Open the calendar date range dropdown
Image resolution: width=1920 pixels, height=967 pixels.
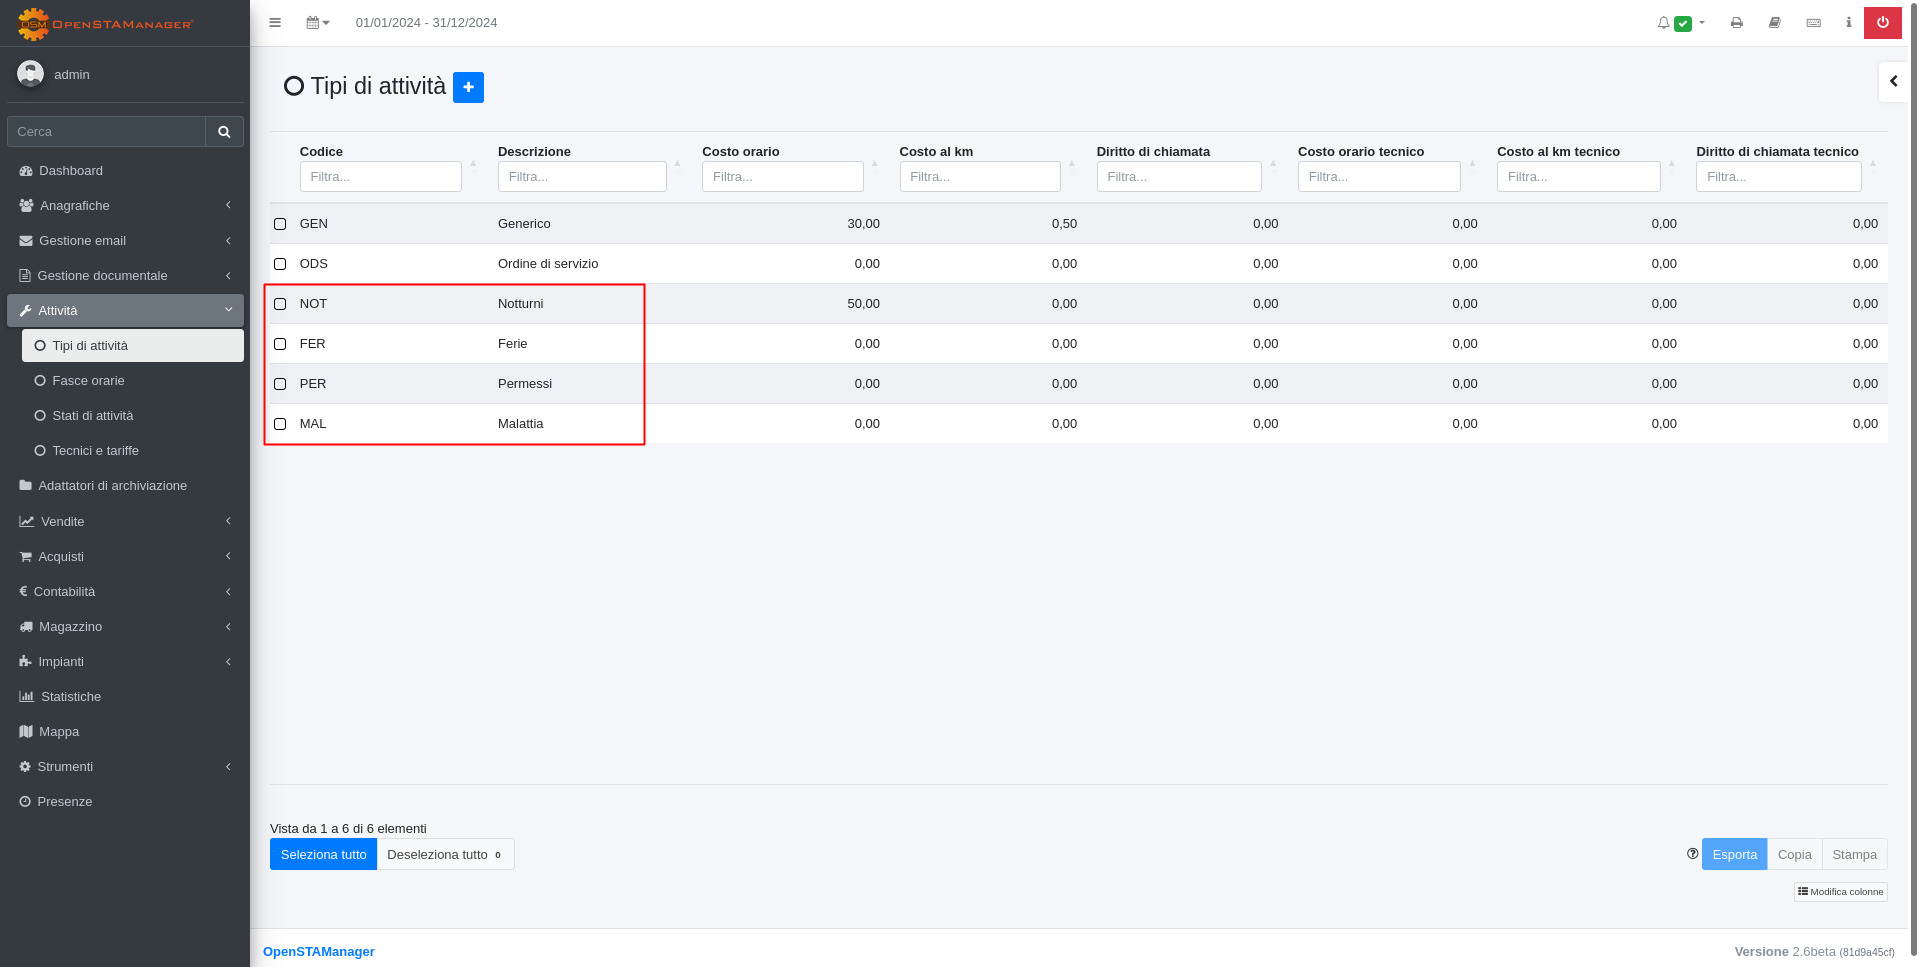pyautogui.click(x=317, y=23)
